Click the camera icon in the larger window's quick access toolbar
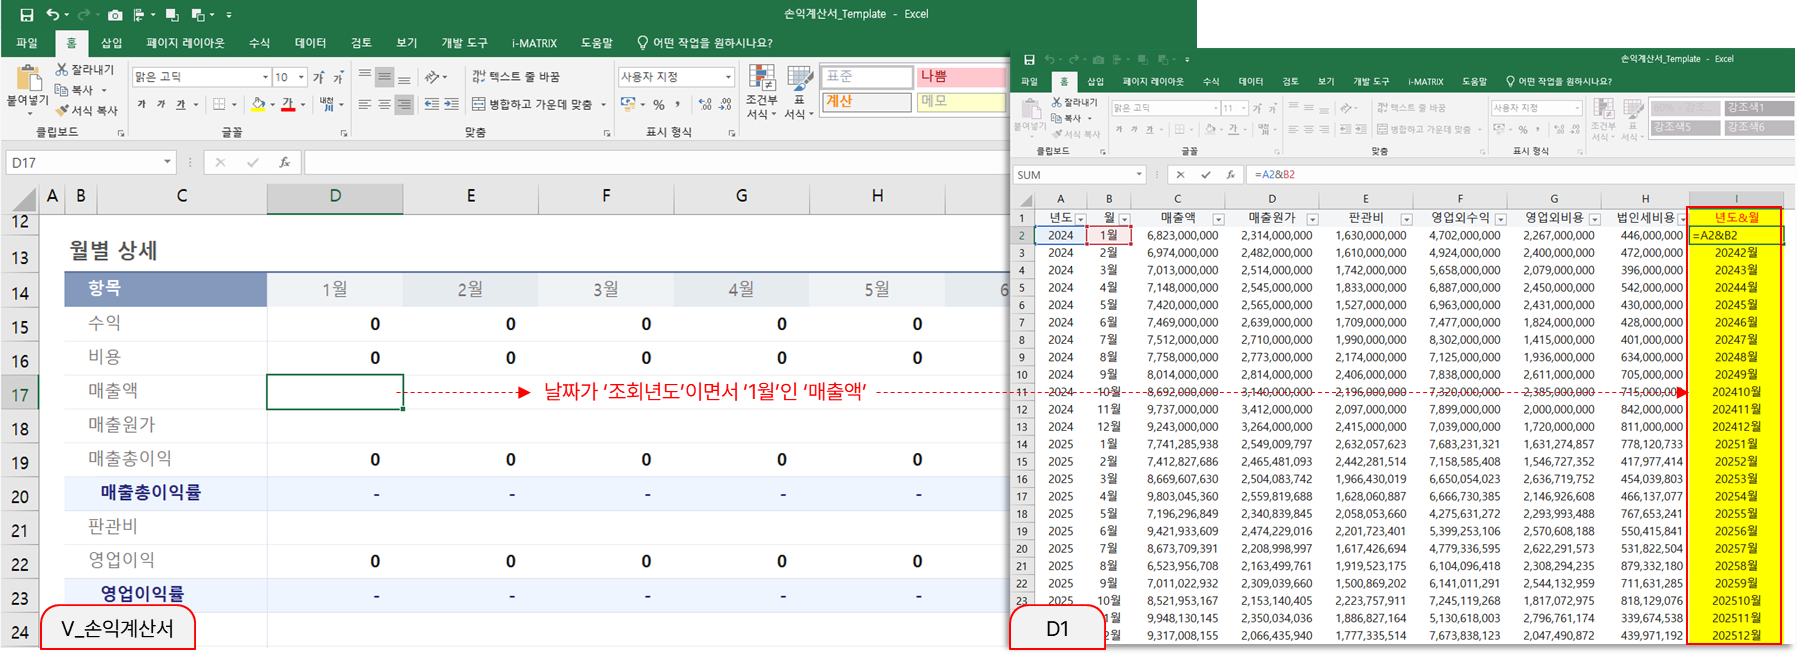 tap(115, 15)
